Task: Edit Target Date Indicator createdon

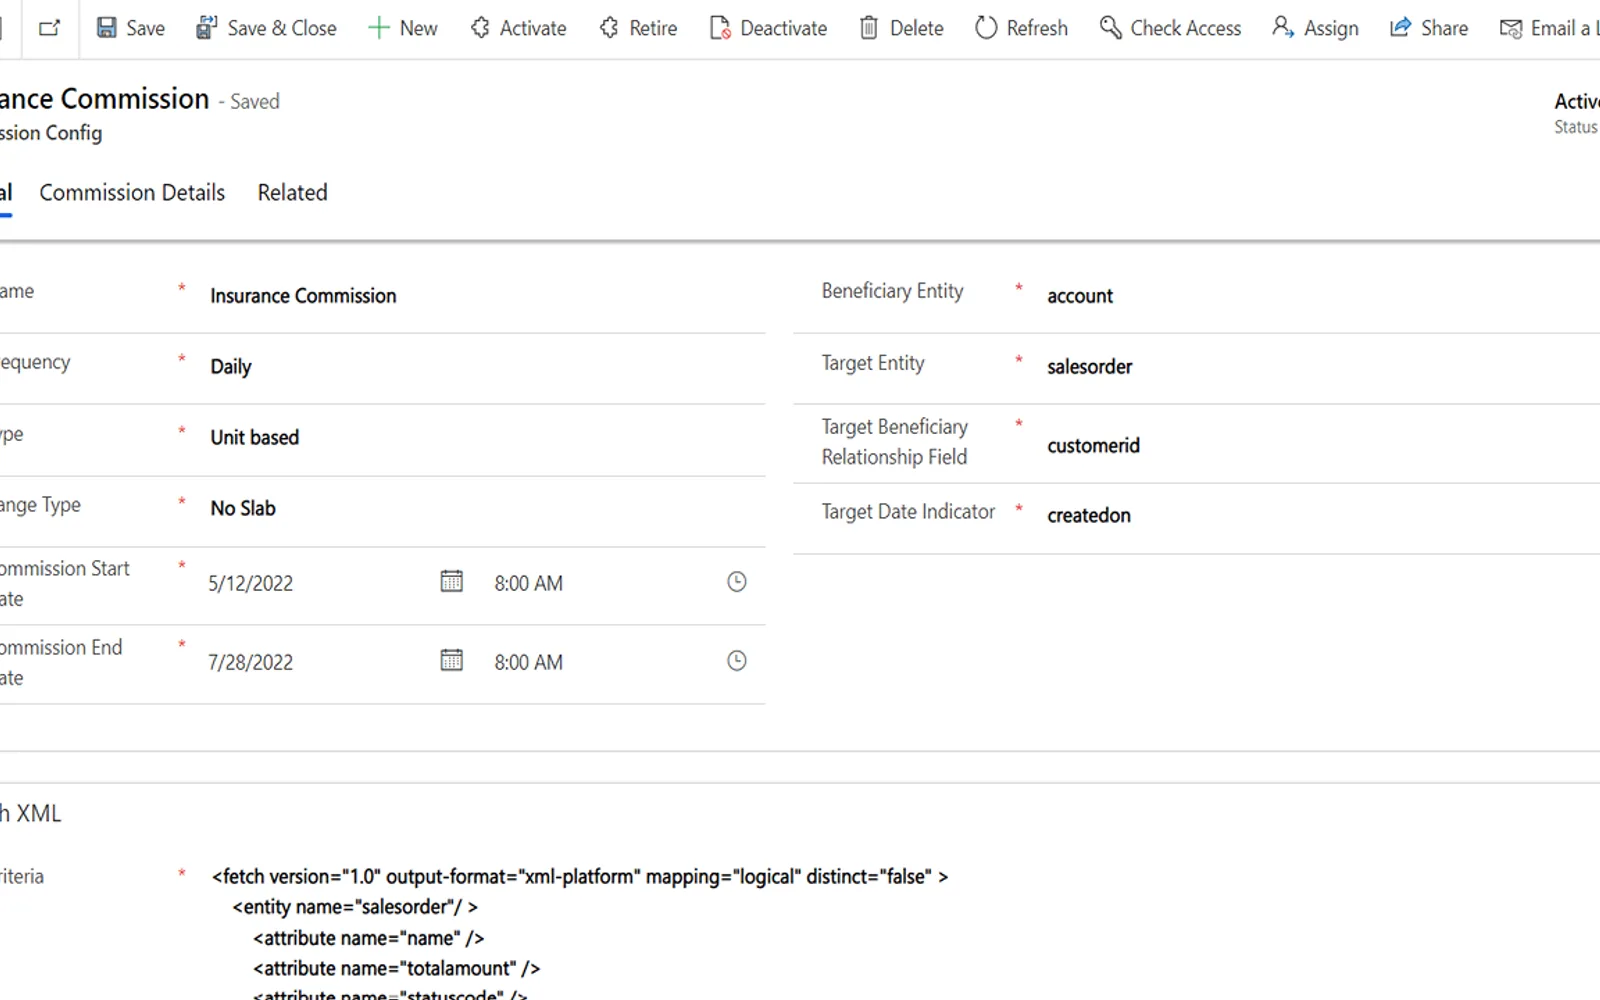Action: pos(1320,516)
